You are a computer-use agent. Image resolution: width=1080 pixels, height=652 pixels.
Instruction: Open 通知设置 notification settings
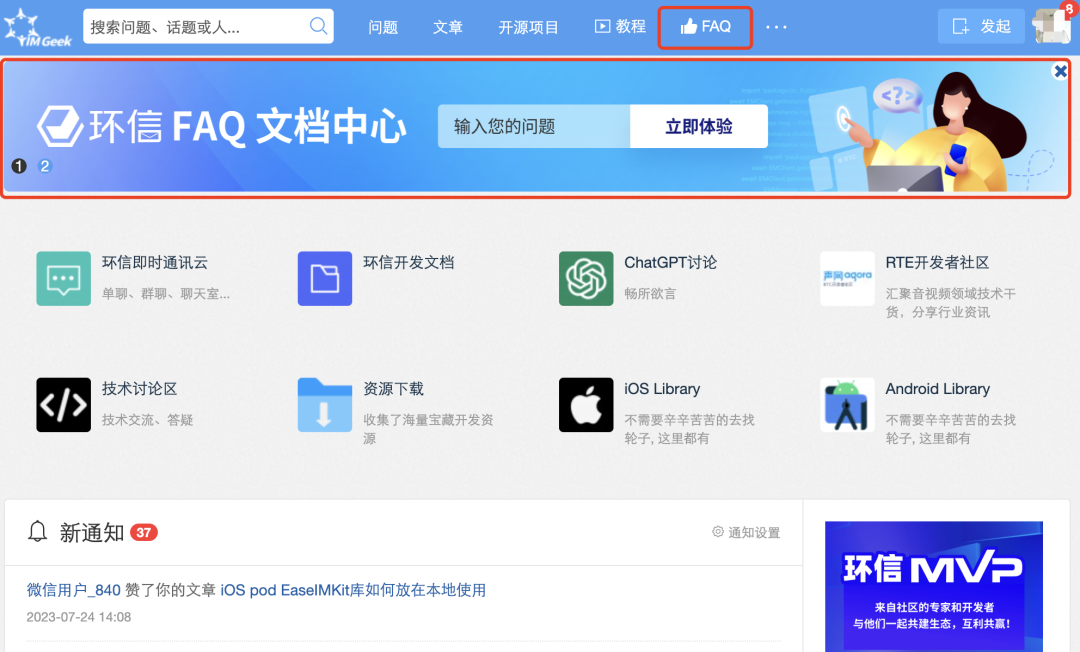click(x=746, y=532)
